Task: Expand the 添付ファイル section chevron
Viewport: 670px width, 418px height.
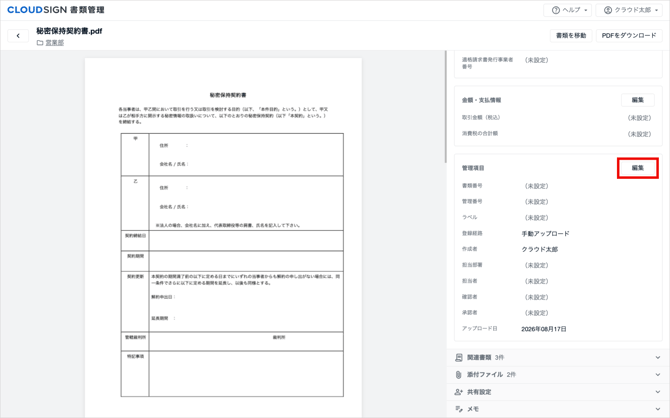Action: (x=658, y=375)
